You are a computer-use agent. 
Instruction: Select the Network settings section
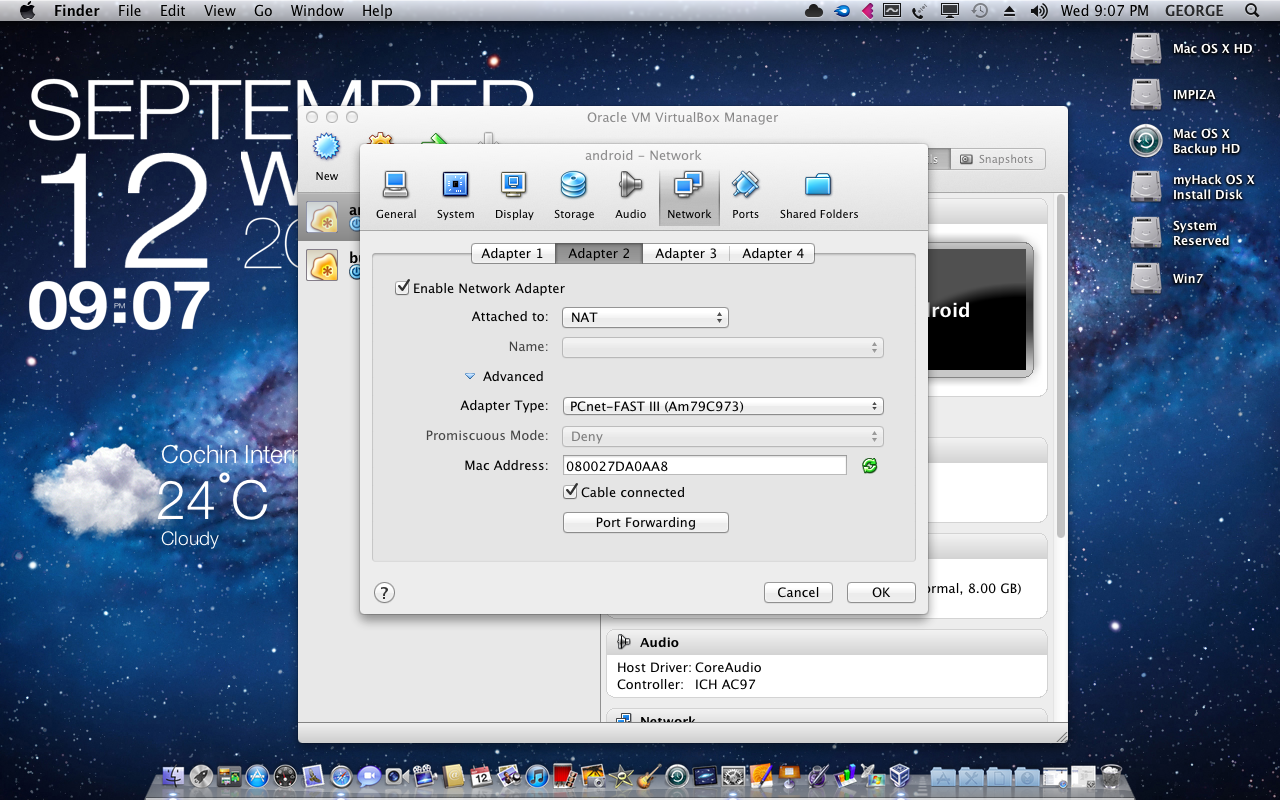tap(689, 195)
